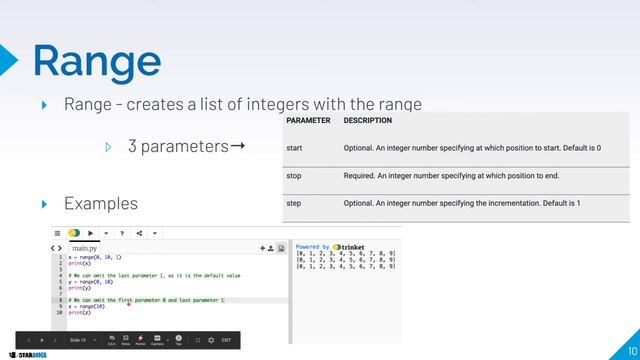Toggle Captions in presenter bar
Viewport: 640px width, 360px height.
tap(157, 340)
